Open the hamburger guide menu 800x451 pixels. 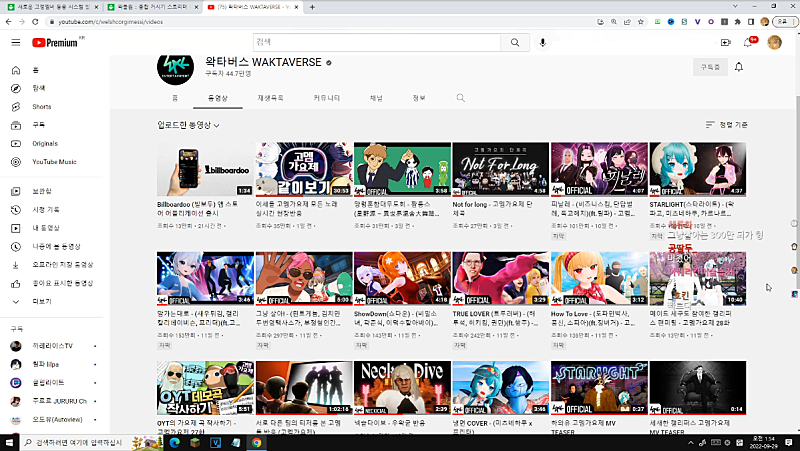15,43
